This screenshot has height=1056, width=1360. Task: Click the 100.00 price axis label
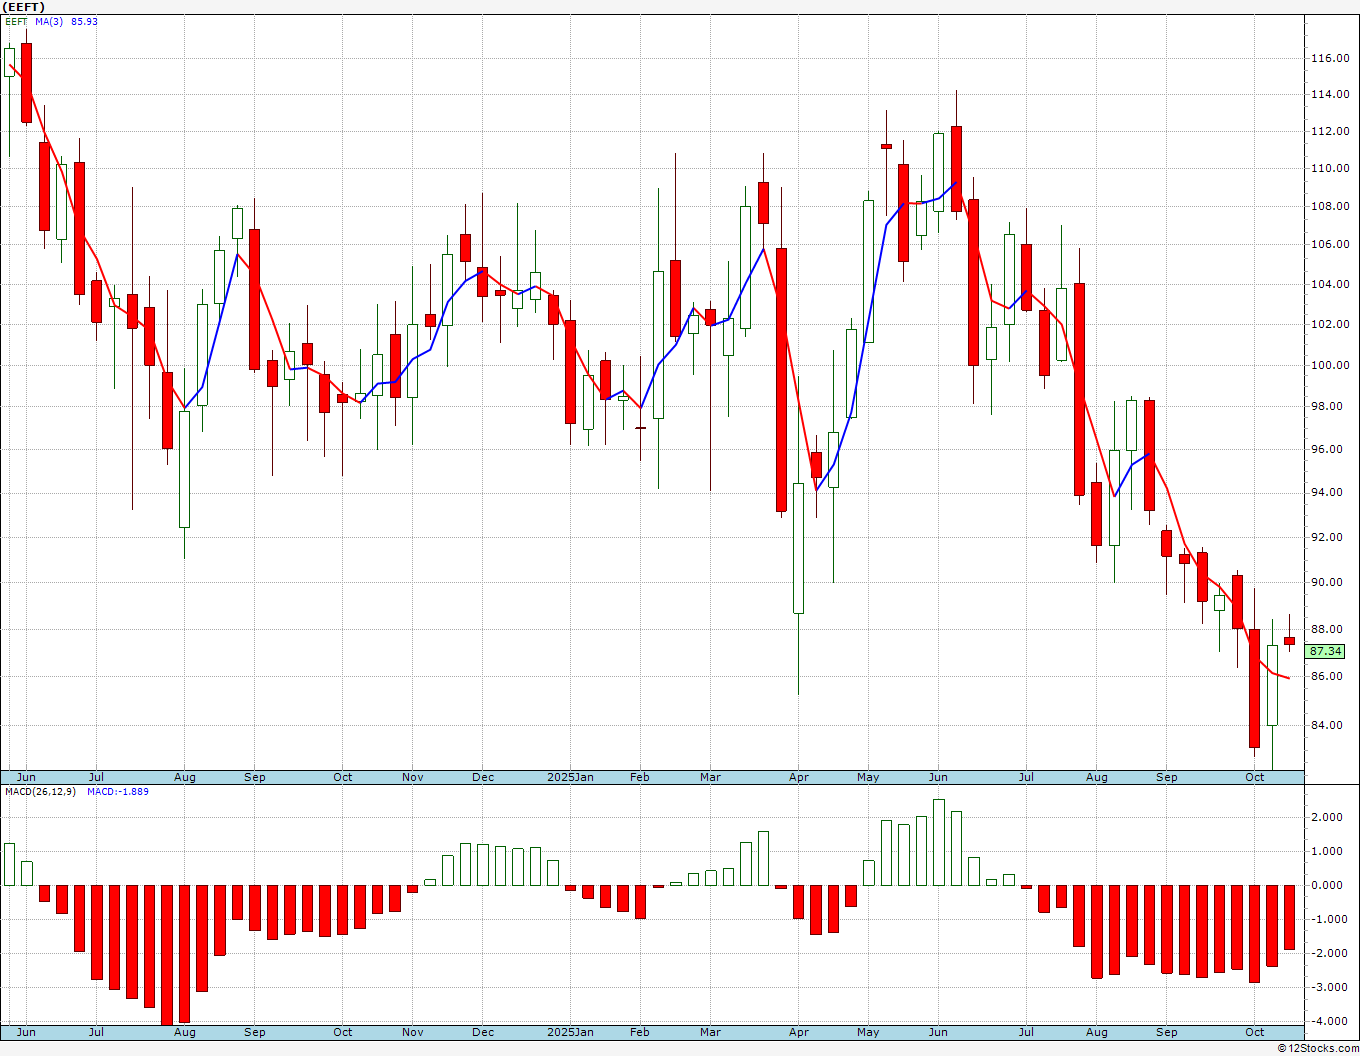click(x=1329, y=366)
